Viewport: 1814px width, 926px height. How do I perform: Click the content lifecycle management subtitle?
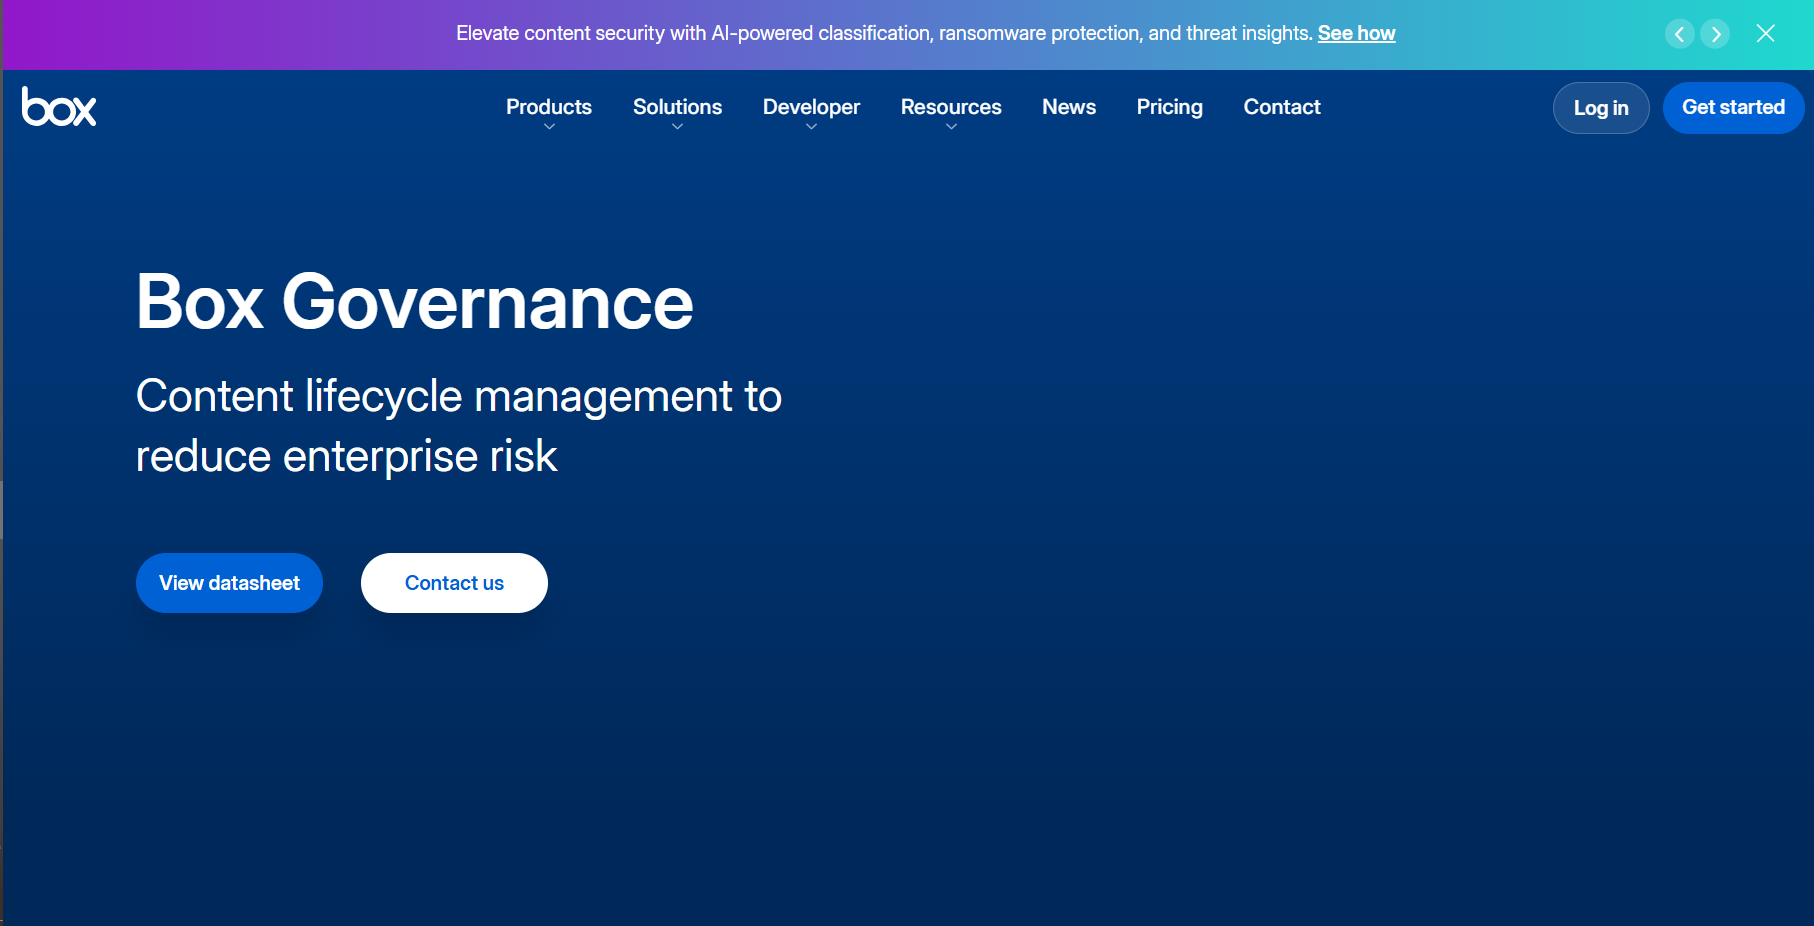(458, 425)
